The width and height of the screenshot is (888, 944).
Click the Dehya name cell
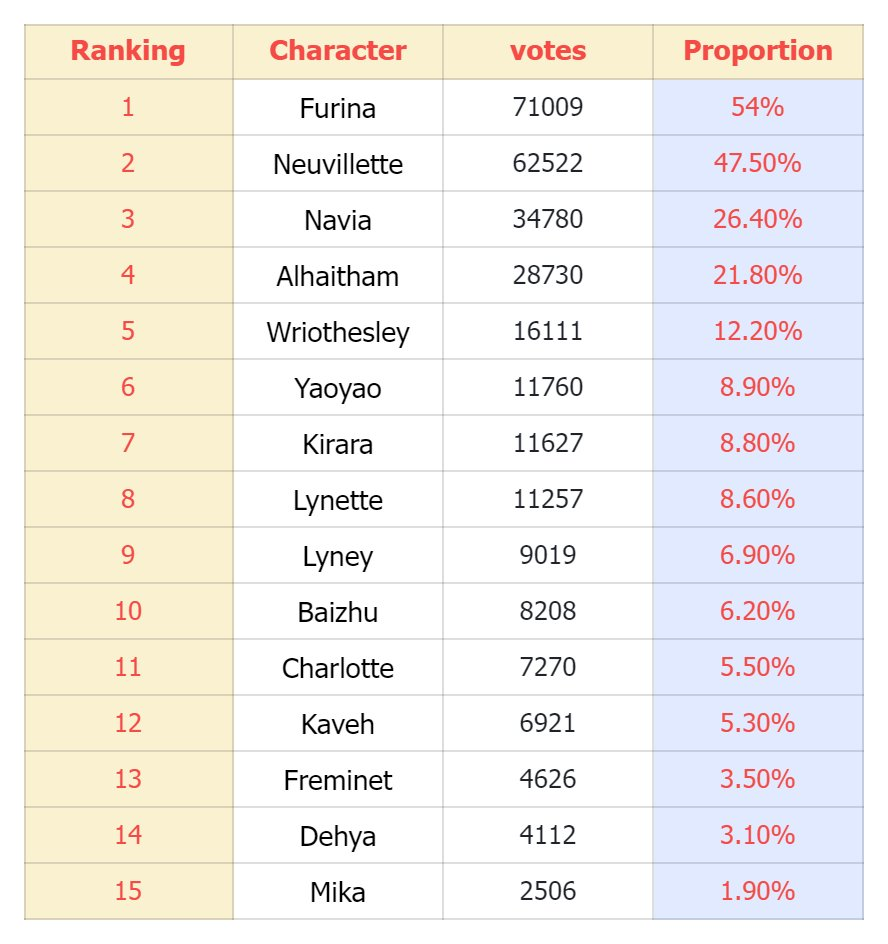[x=338, y=835]
